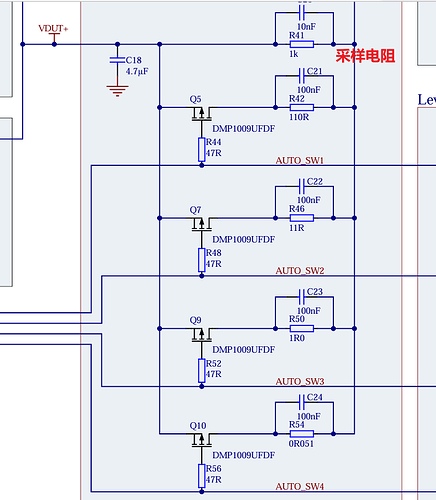Select resistor R42 110R symbol
The height and width of the screenshot is (500, 436).
[x=302, y=107]
